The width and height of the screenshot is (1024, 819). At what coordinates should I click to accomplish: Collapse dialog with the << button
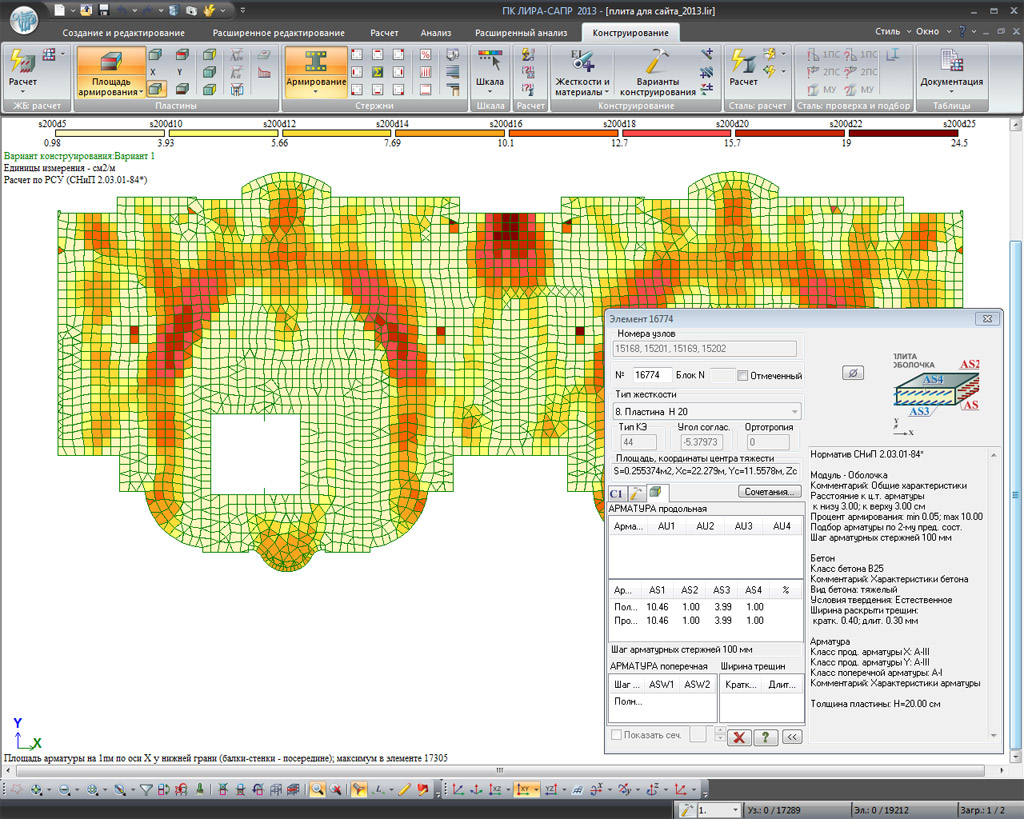[x=792, y=737]
